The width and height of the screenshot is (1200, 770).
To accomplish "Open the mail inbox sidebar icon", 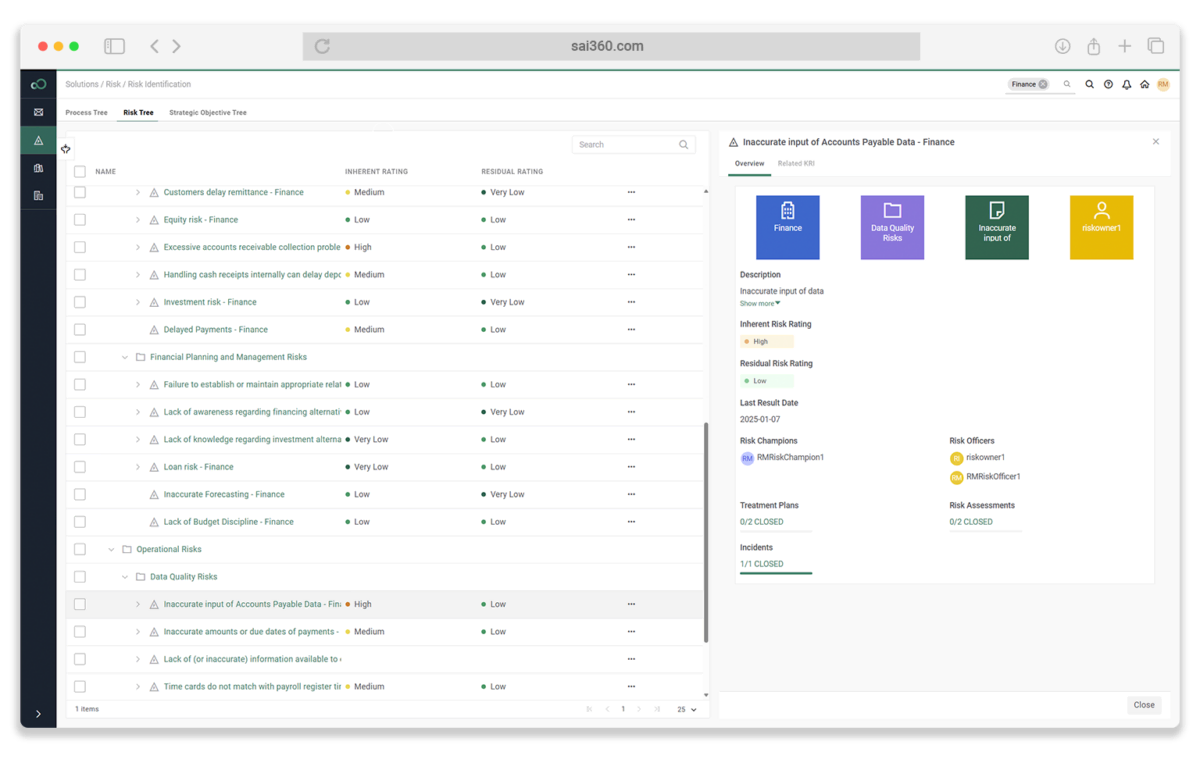I will (38, 112).
